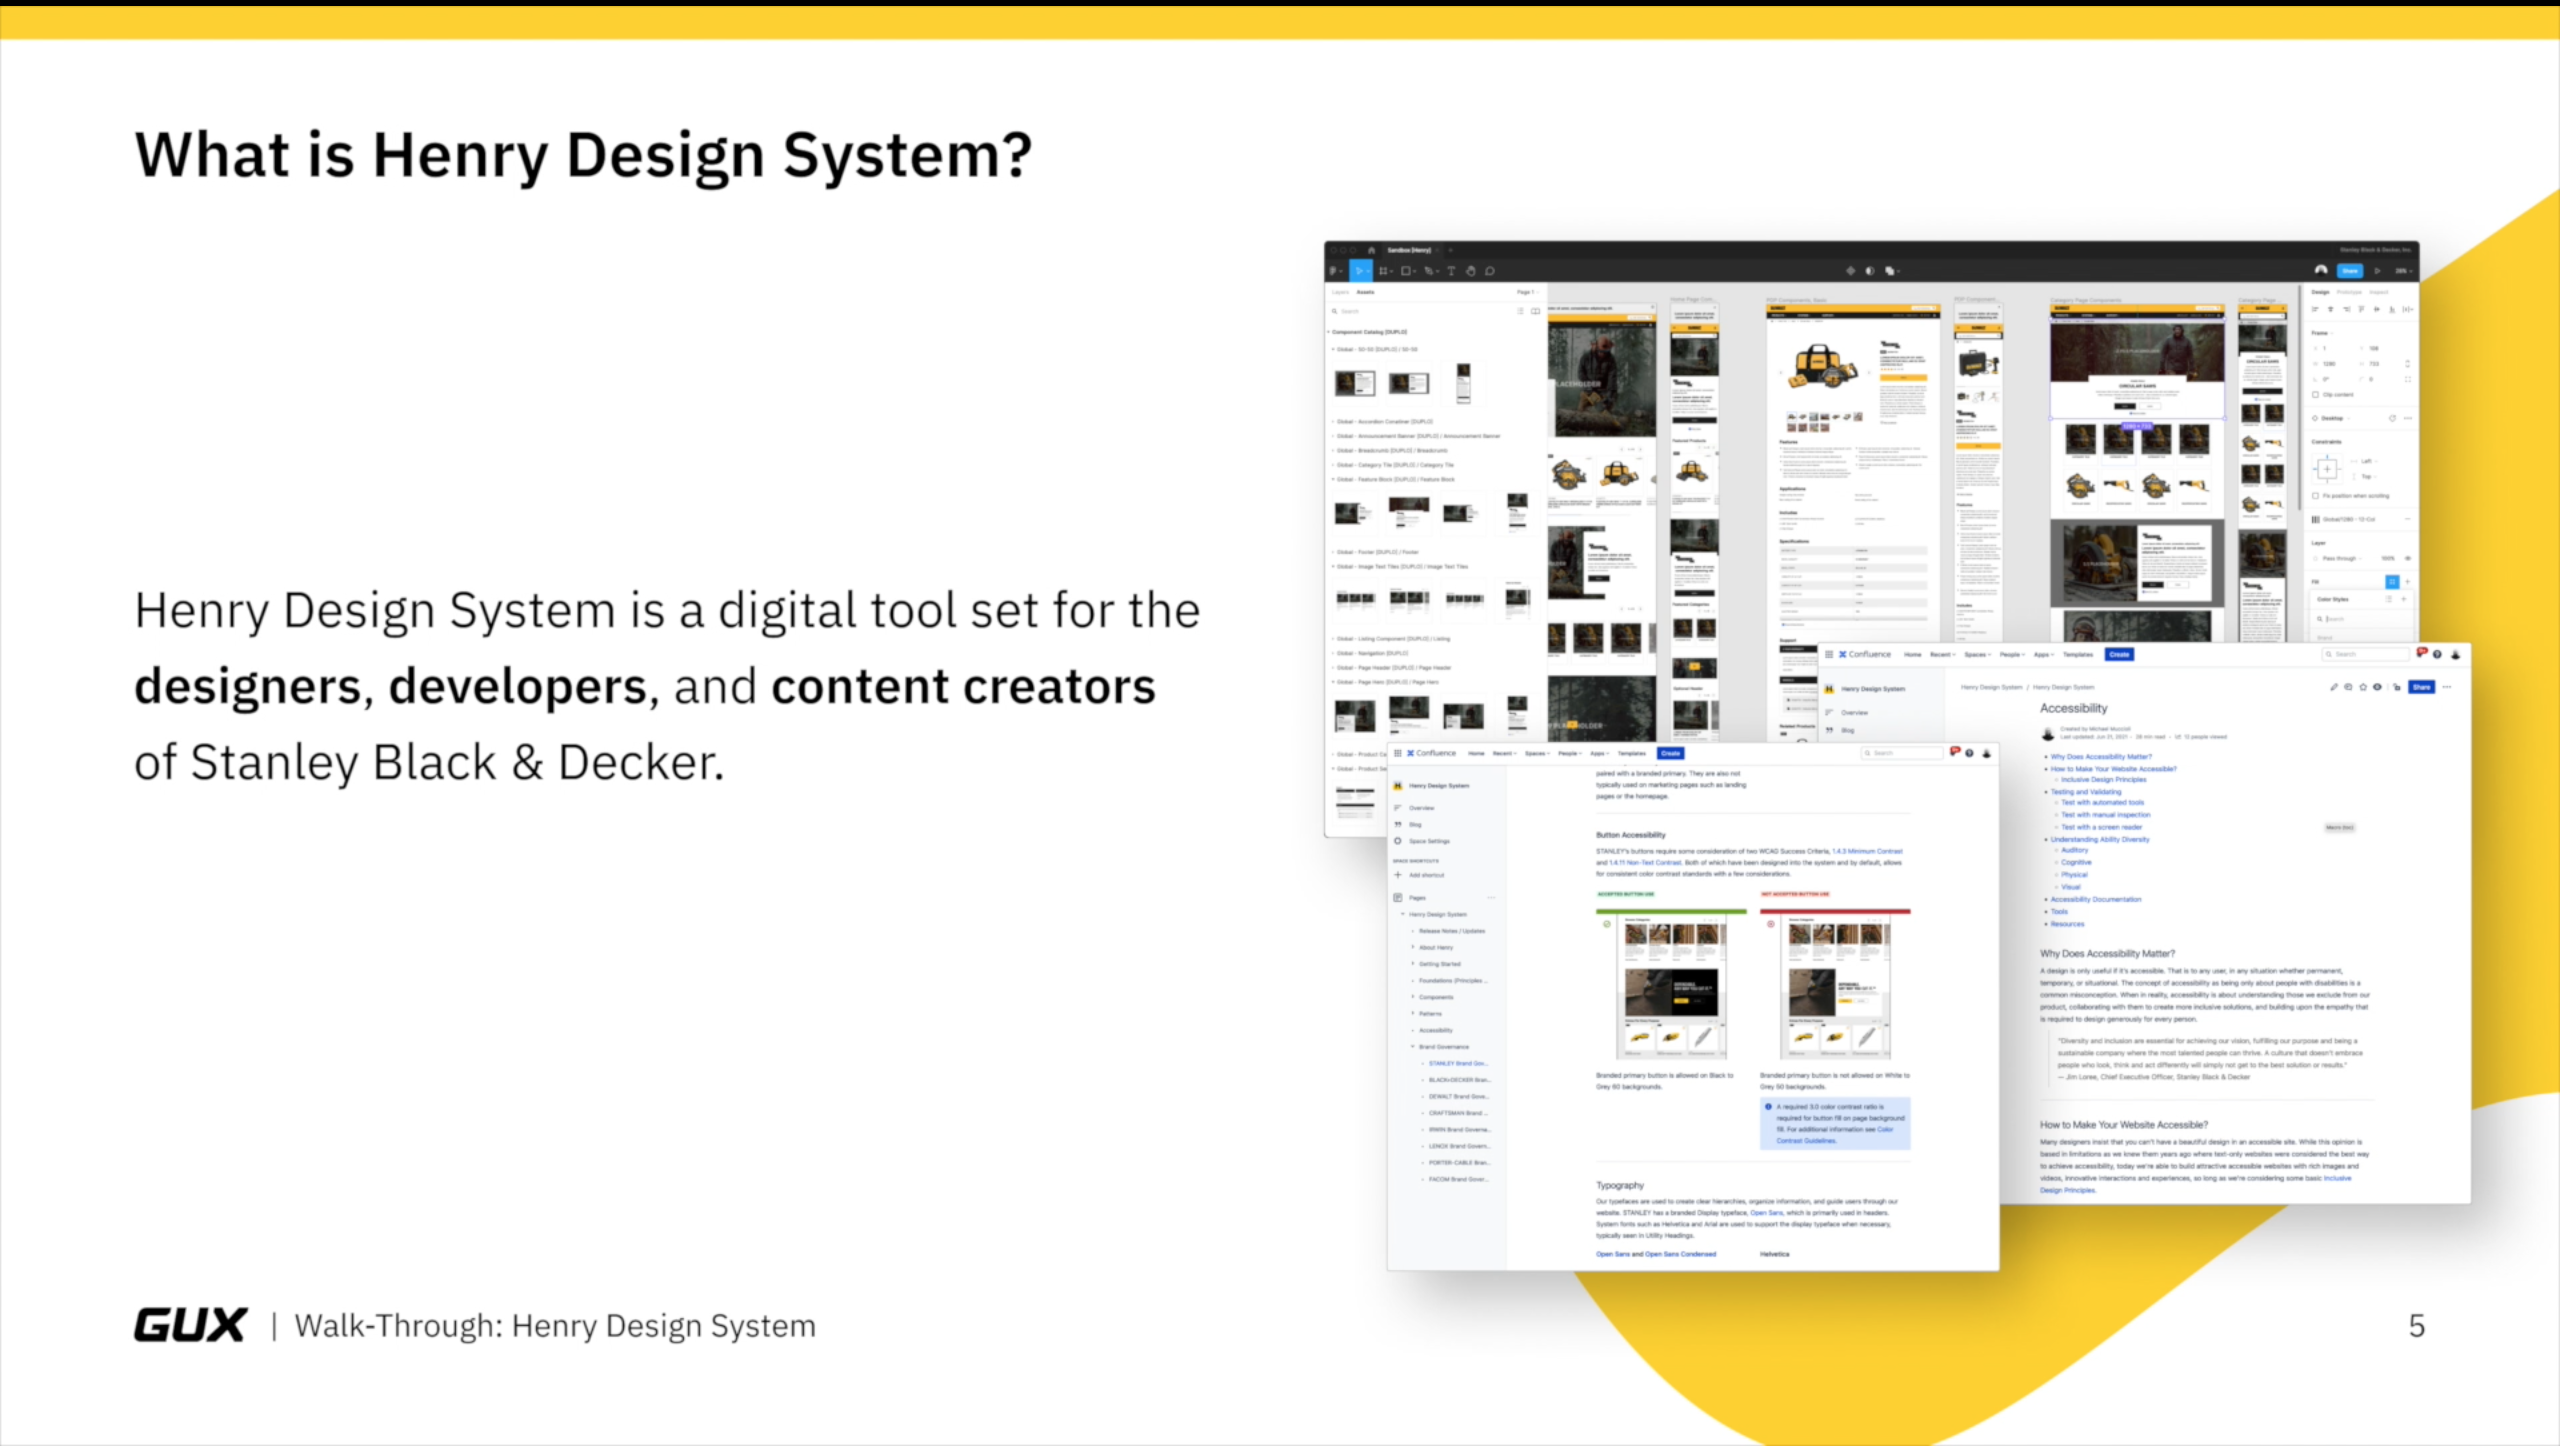Select the Hand tool in Figma toolbar

coord(1471,271)
